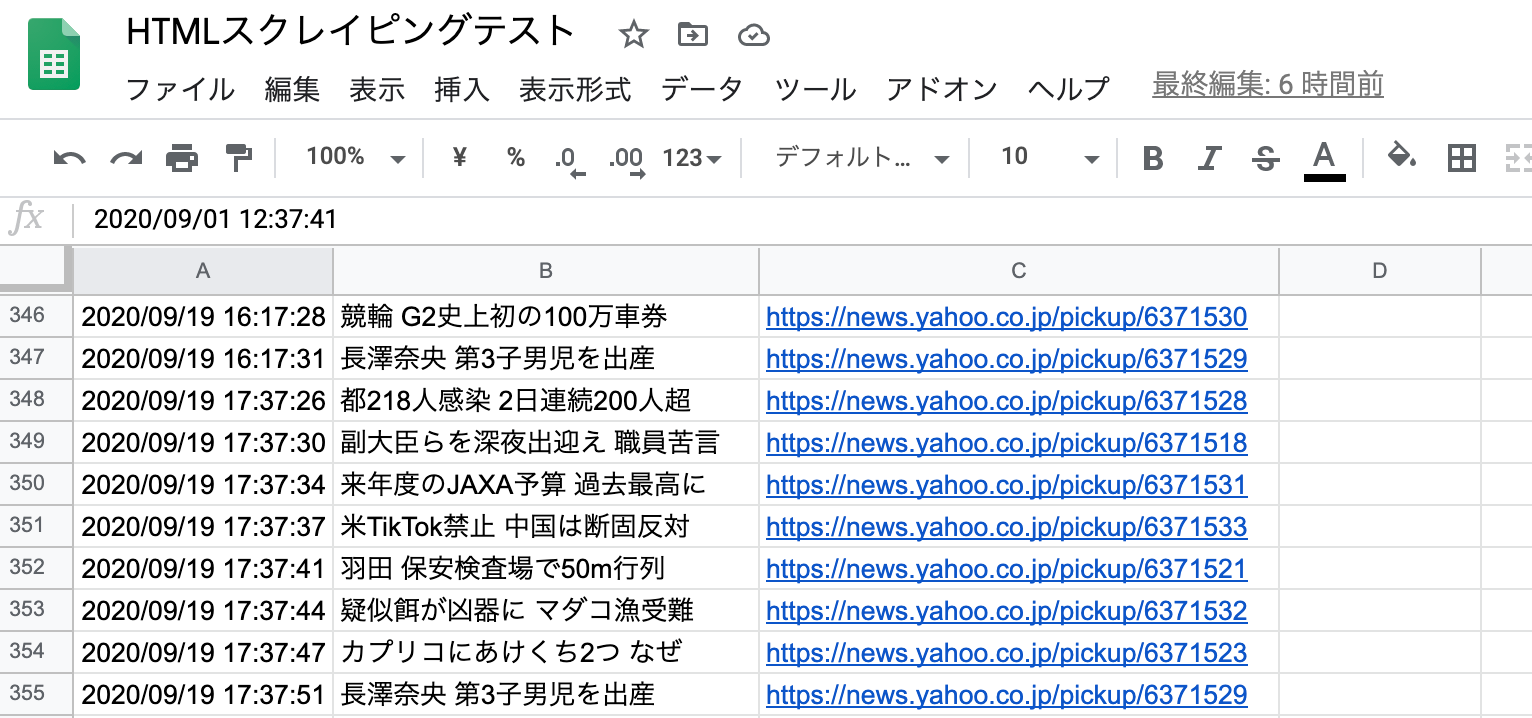The image size is (1532, 718).
Task: Toggle italic formatting
Action: click(x=1208, y=157)
